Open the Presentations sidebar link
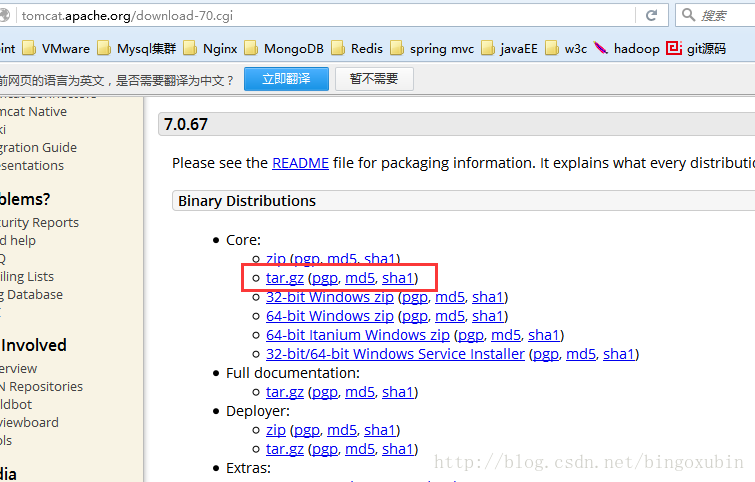The height and width of the screenshot is (482, 755). click(x=32, y=166)
